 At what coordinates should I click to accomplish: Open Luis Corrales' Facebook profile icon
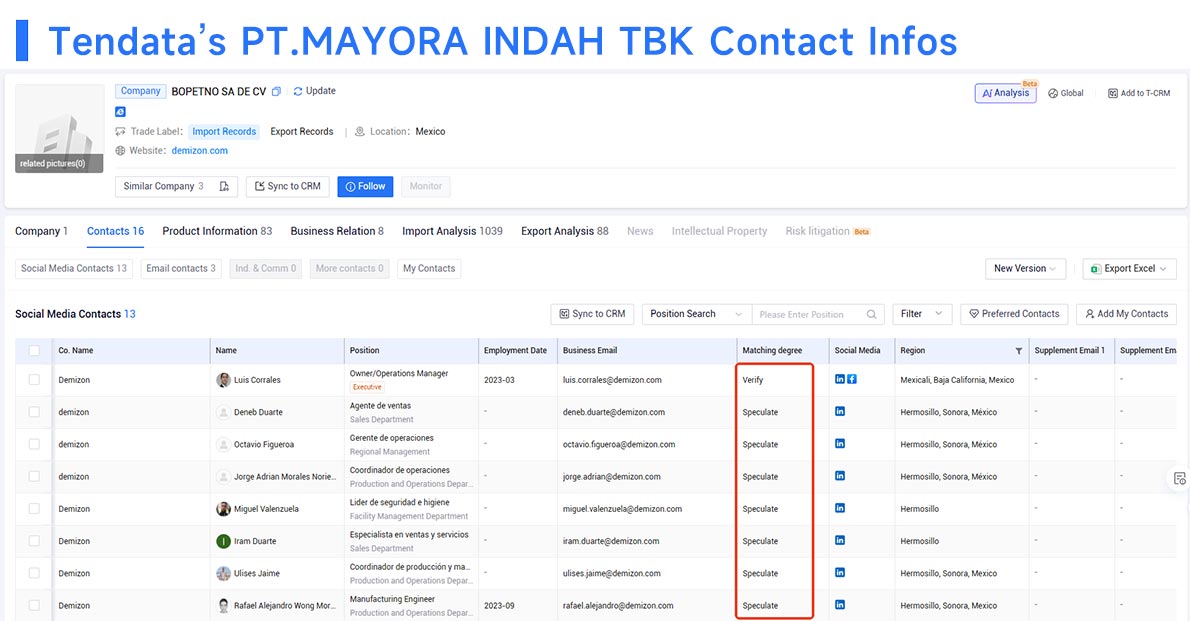(x=852, y=379)
